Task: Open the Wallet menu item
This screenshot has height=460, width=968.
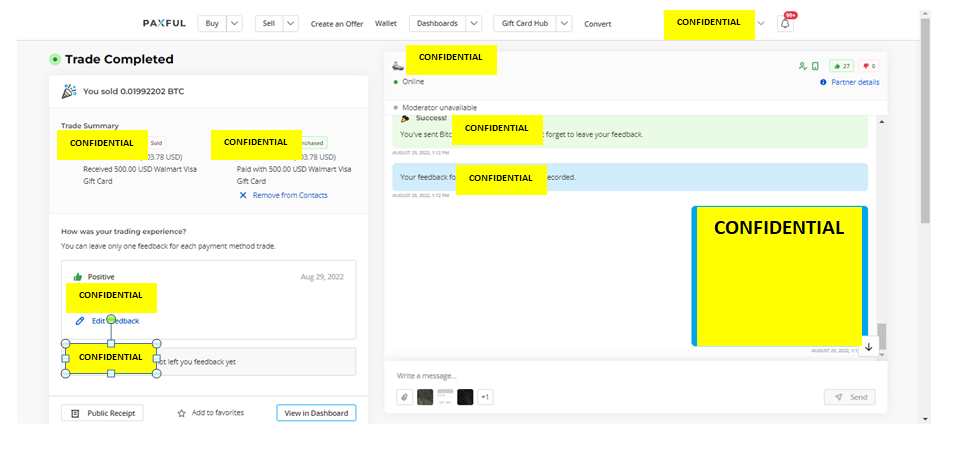Action: pos(386,23)
